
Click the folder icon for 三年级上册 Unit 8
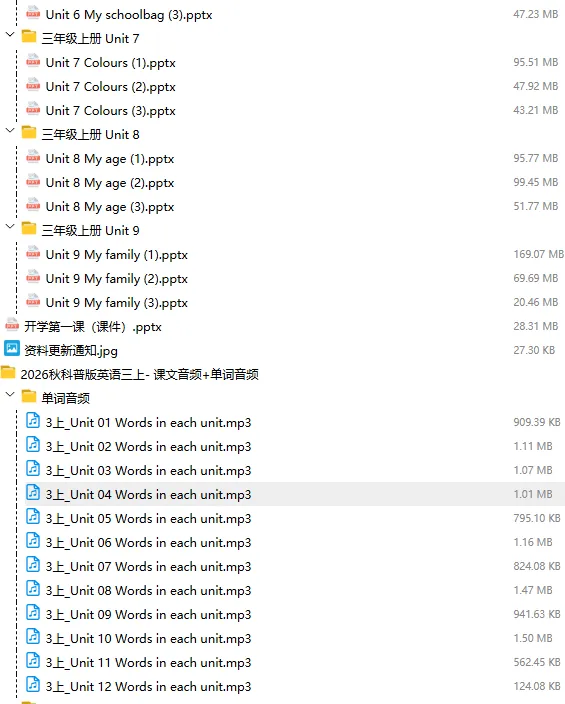click(x=29, y=132)
